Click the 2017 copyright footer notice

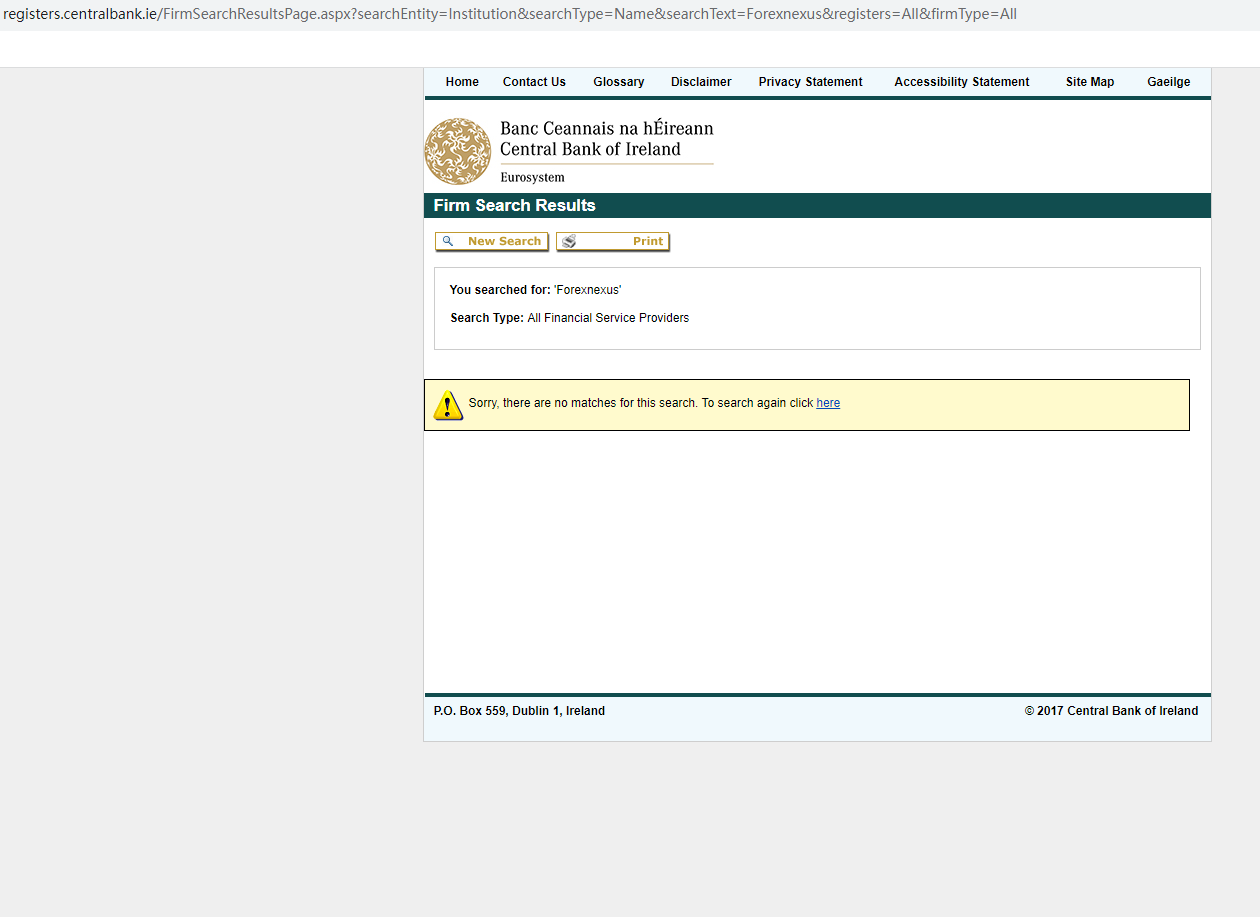tap(1110, 711)
